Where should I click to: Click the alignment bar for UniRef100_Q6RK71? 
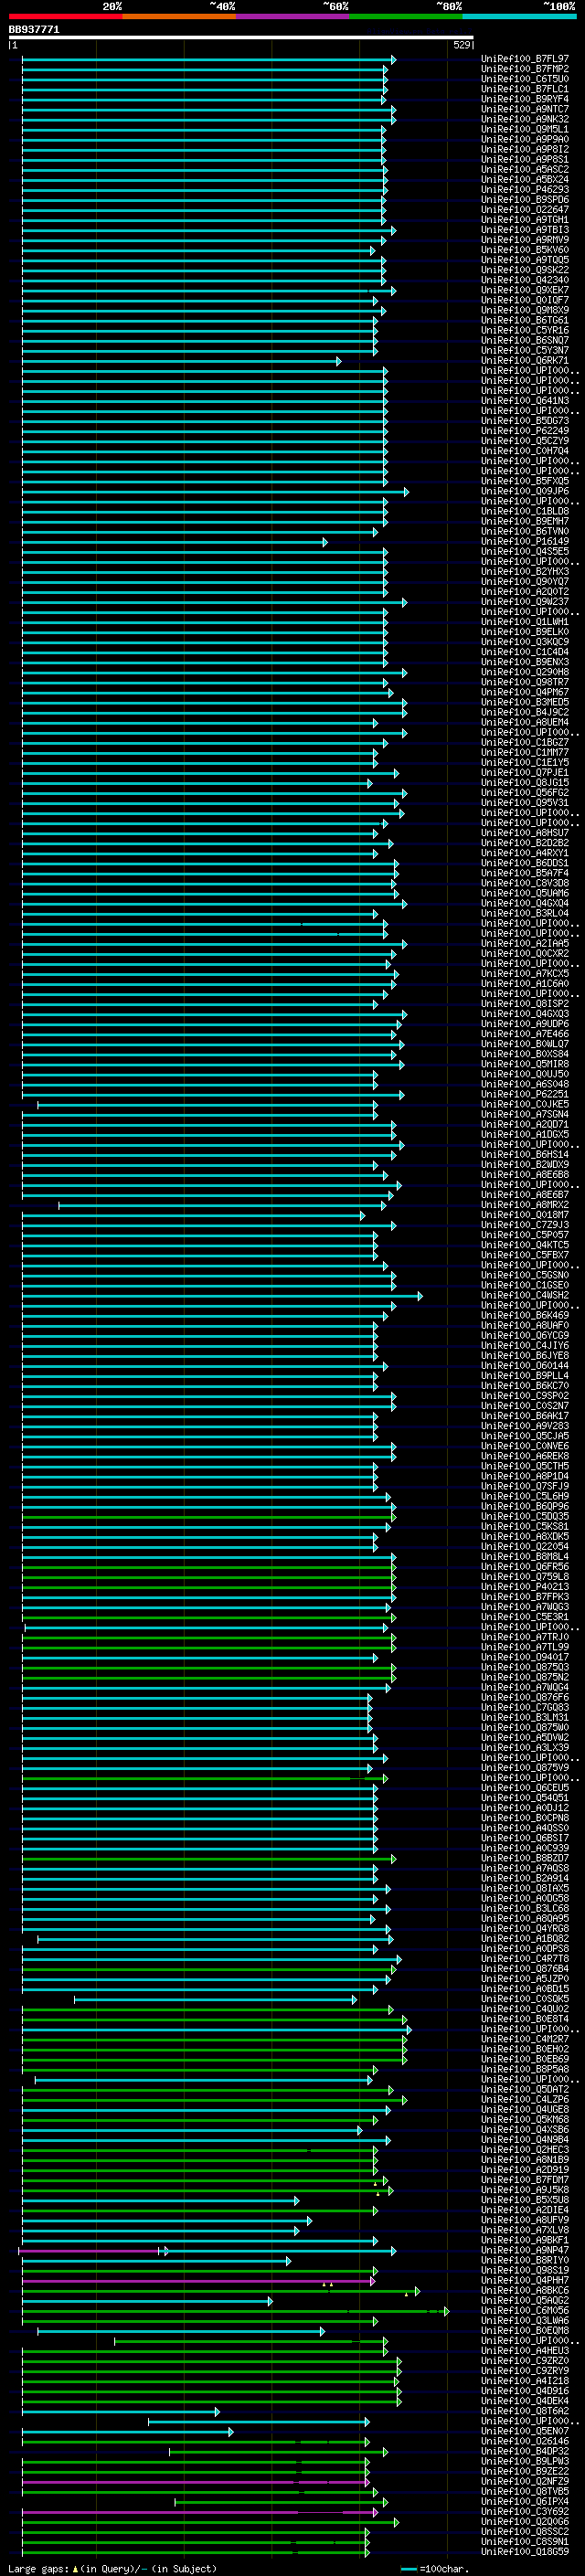(181, 361)
